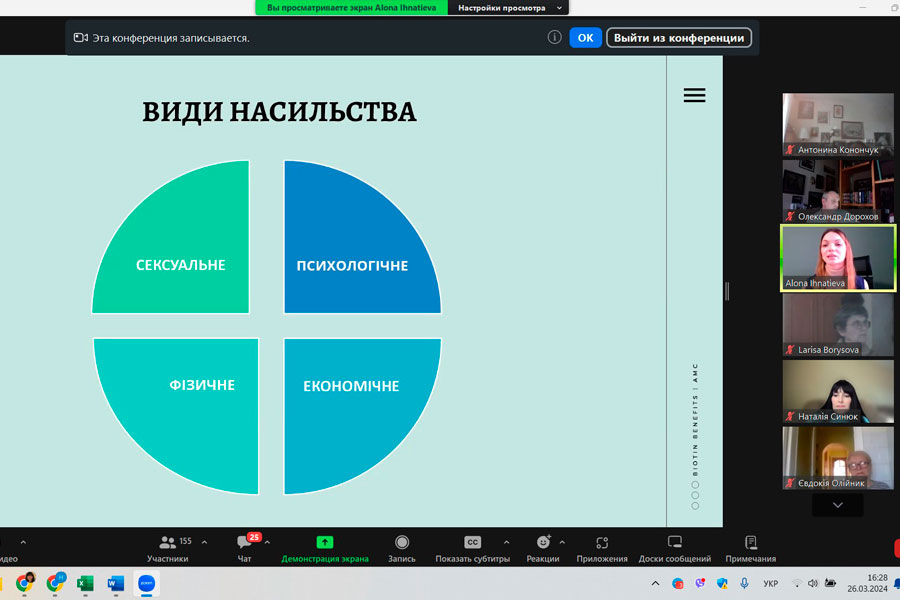Click the volume speaker tray icon
Screen dimensions: 900x600
point(813,583)
